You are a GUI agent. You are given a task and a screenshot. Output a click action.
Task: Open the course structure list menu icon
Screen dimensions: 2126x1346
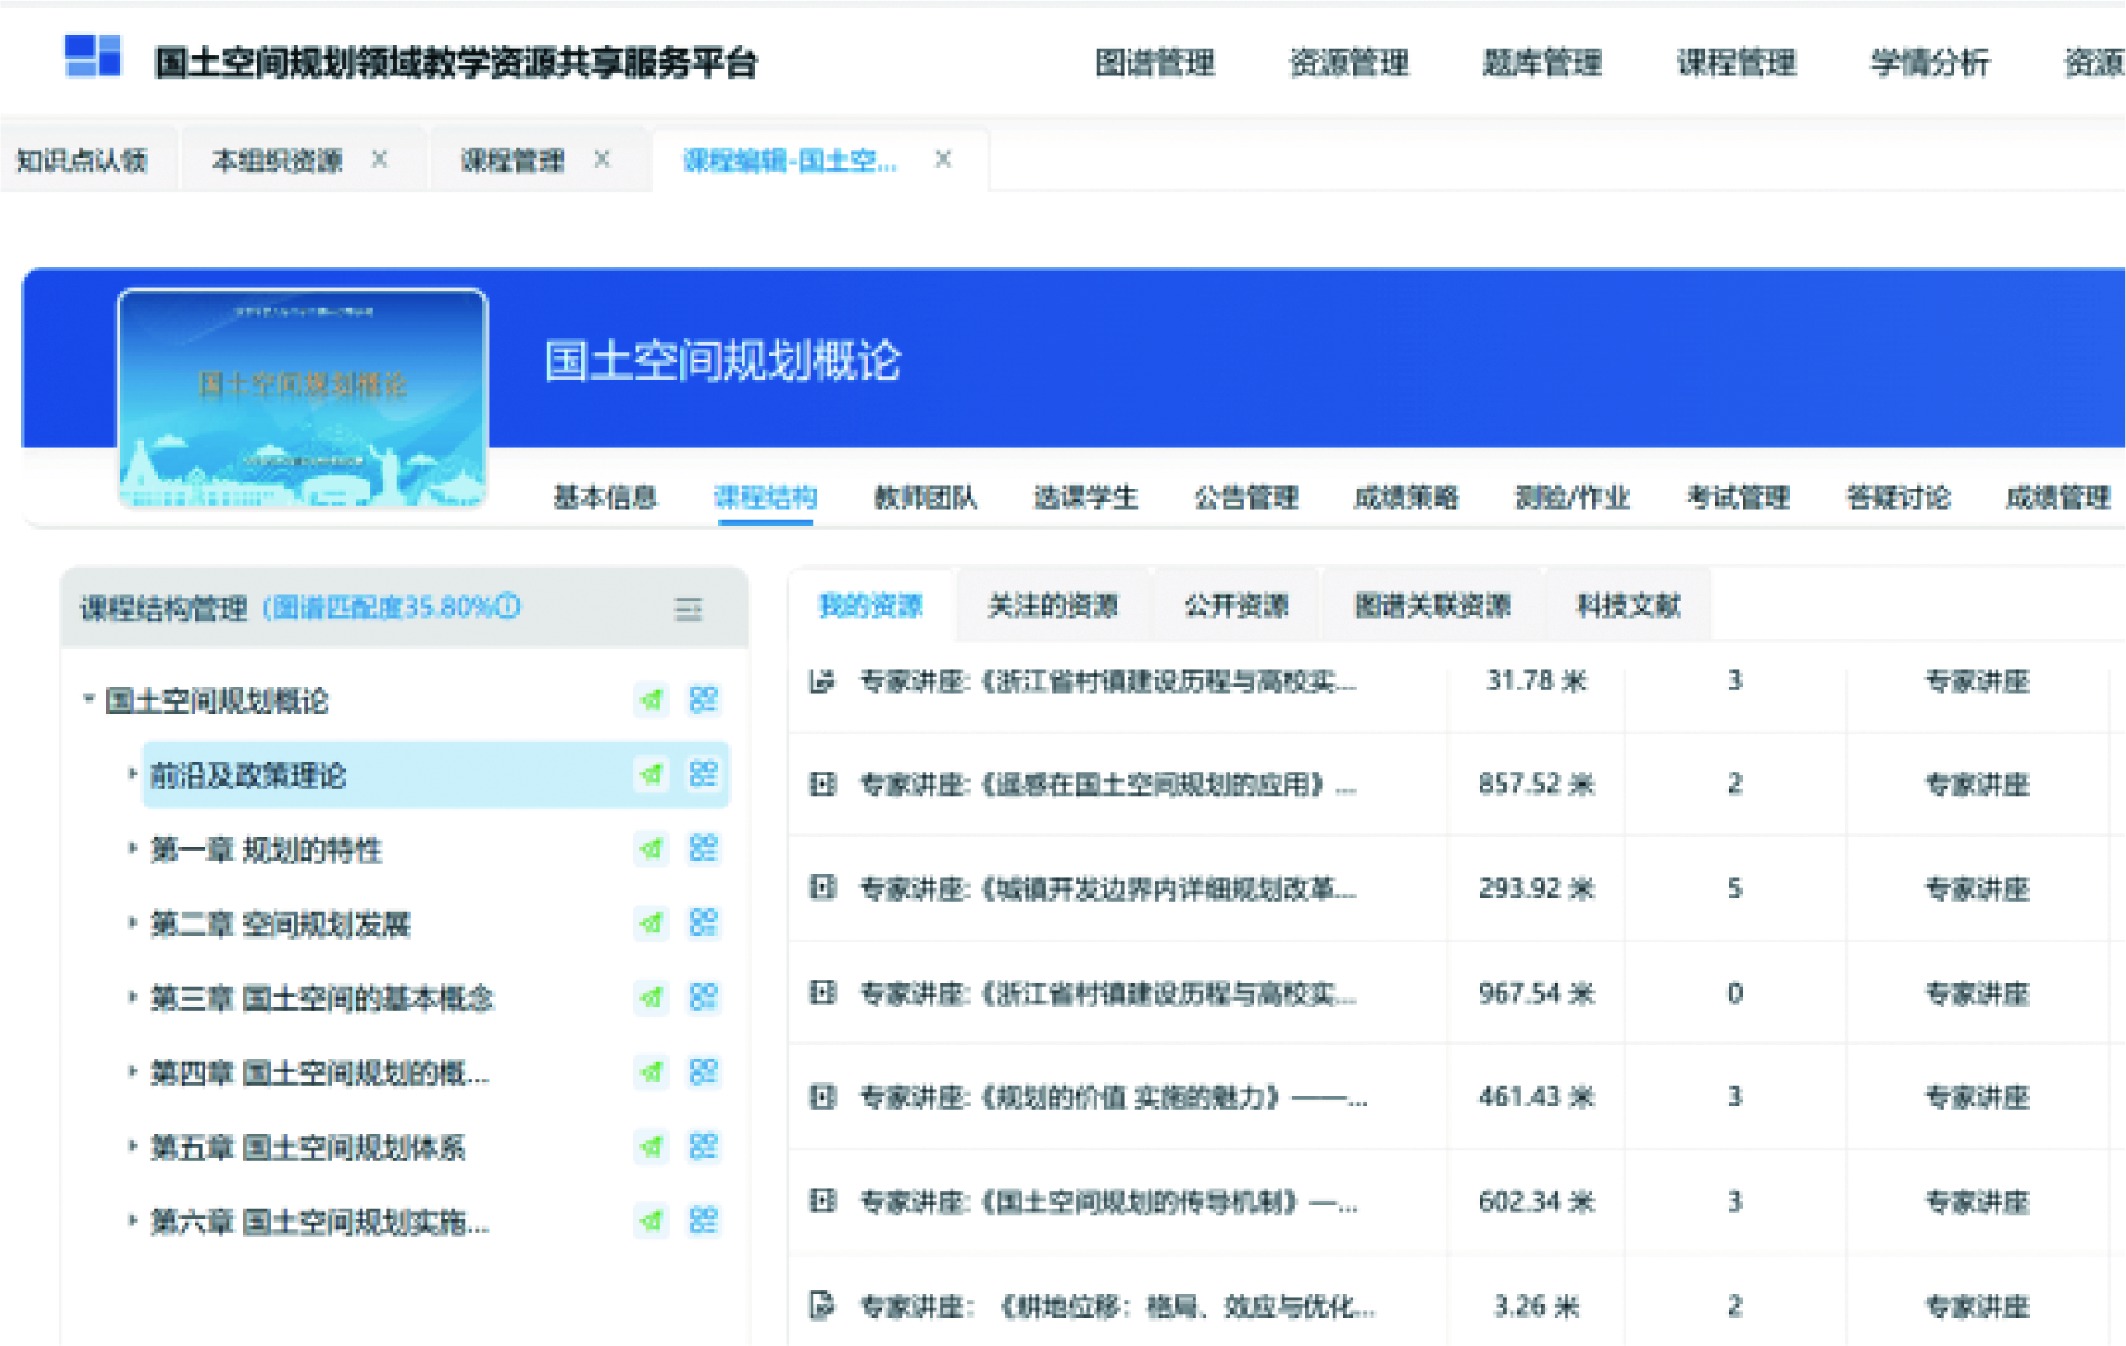coord(688,609)
